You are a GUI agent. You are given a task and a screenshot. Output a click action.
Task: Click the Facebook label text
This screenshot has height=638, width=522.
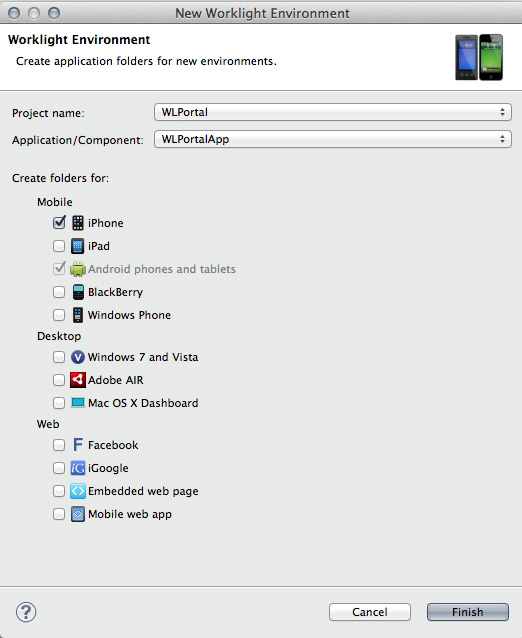tap(113, 445)
